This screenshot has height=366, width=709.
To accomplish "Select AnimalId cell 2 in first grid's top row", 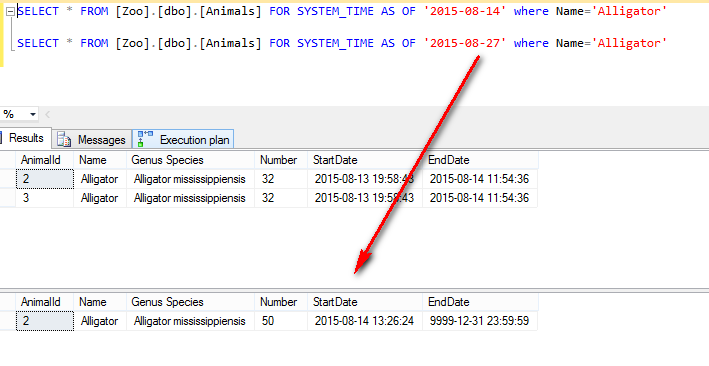I will tap(44, 179).
